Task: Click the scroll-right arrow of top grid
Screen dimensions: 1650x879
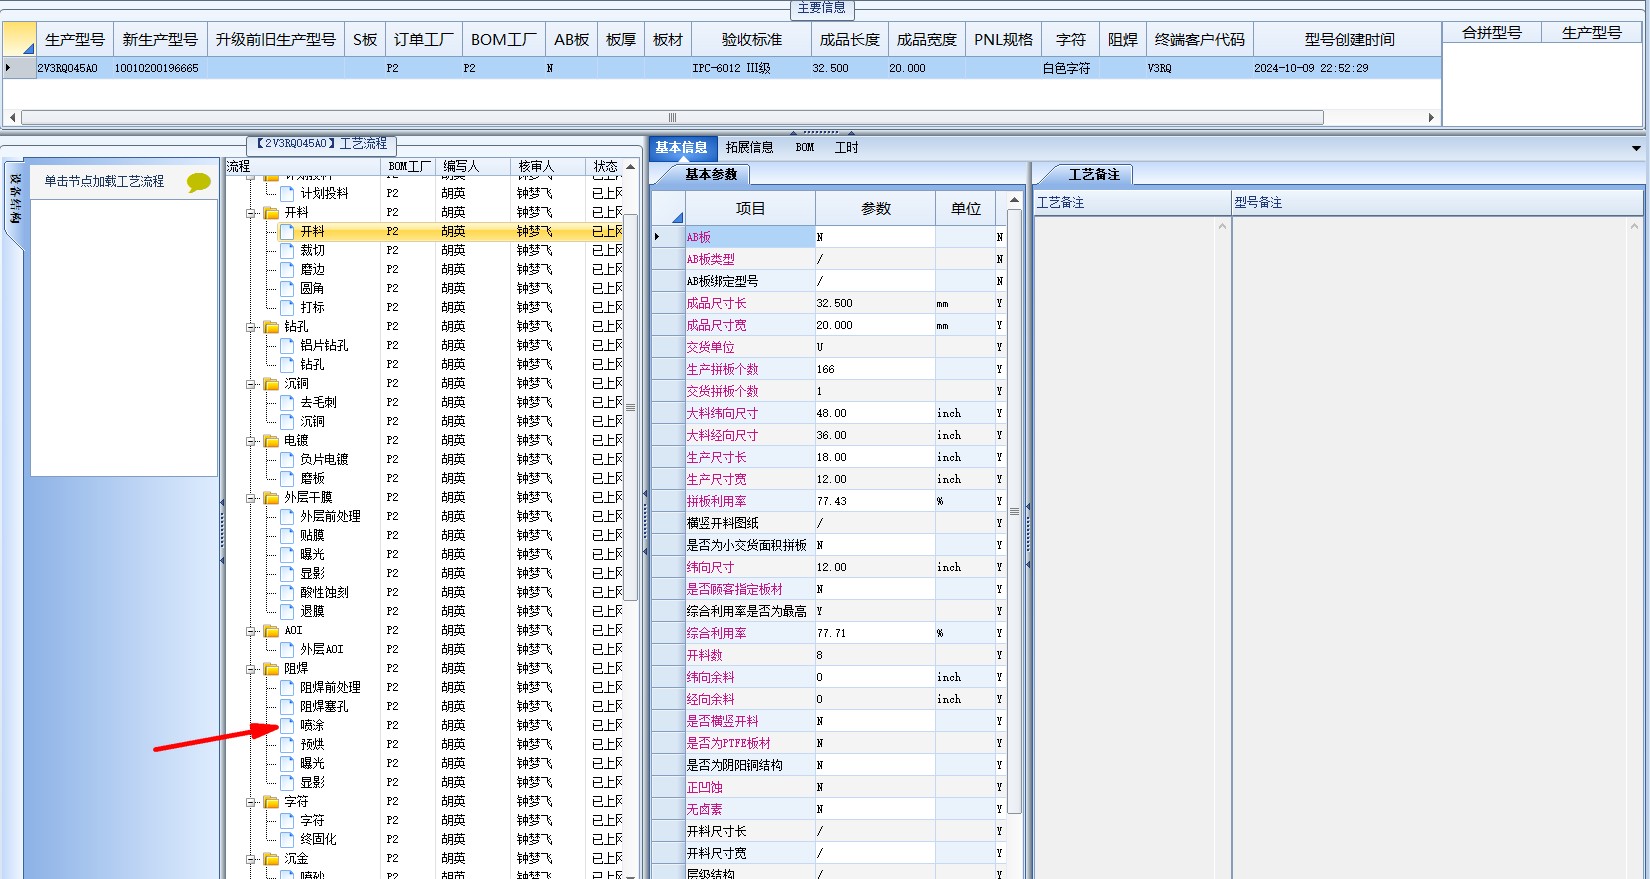Action: pos(1431,118)
